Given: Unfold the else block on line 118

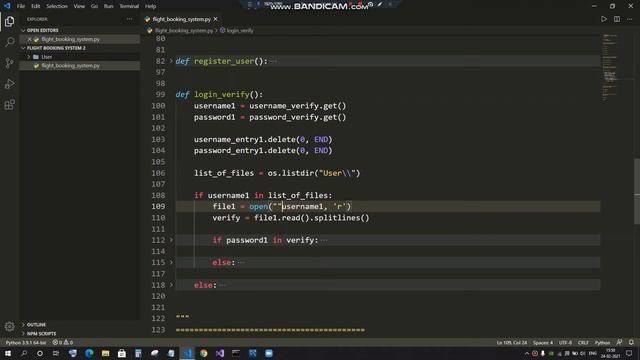Looking at the screenshot, I should (x=171, y=285).
